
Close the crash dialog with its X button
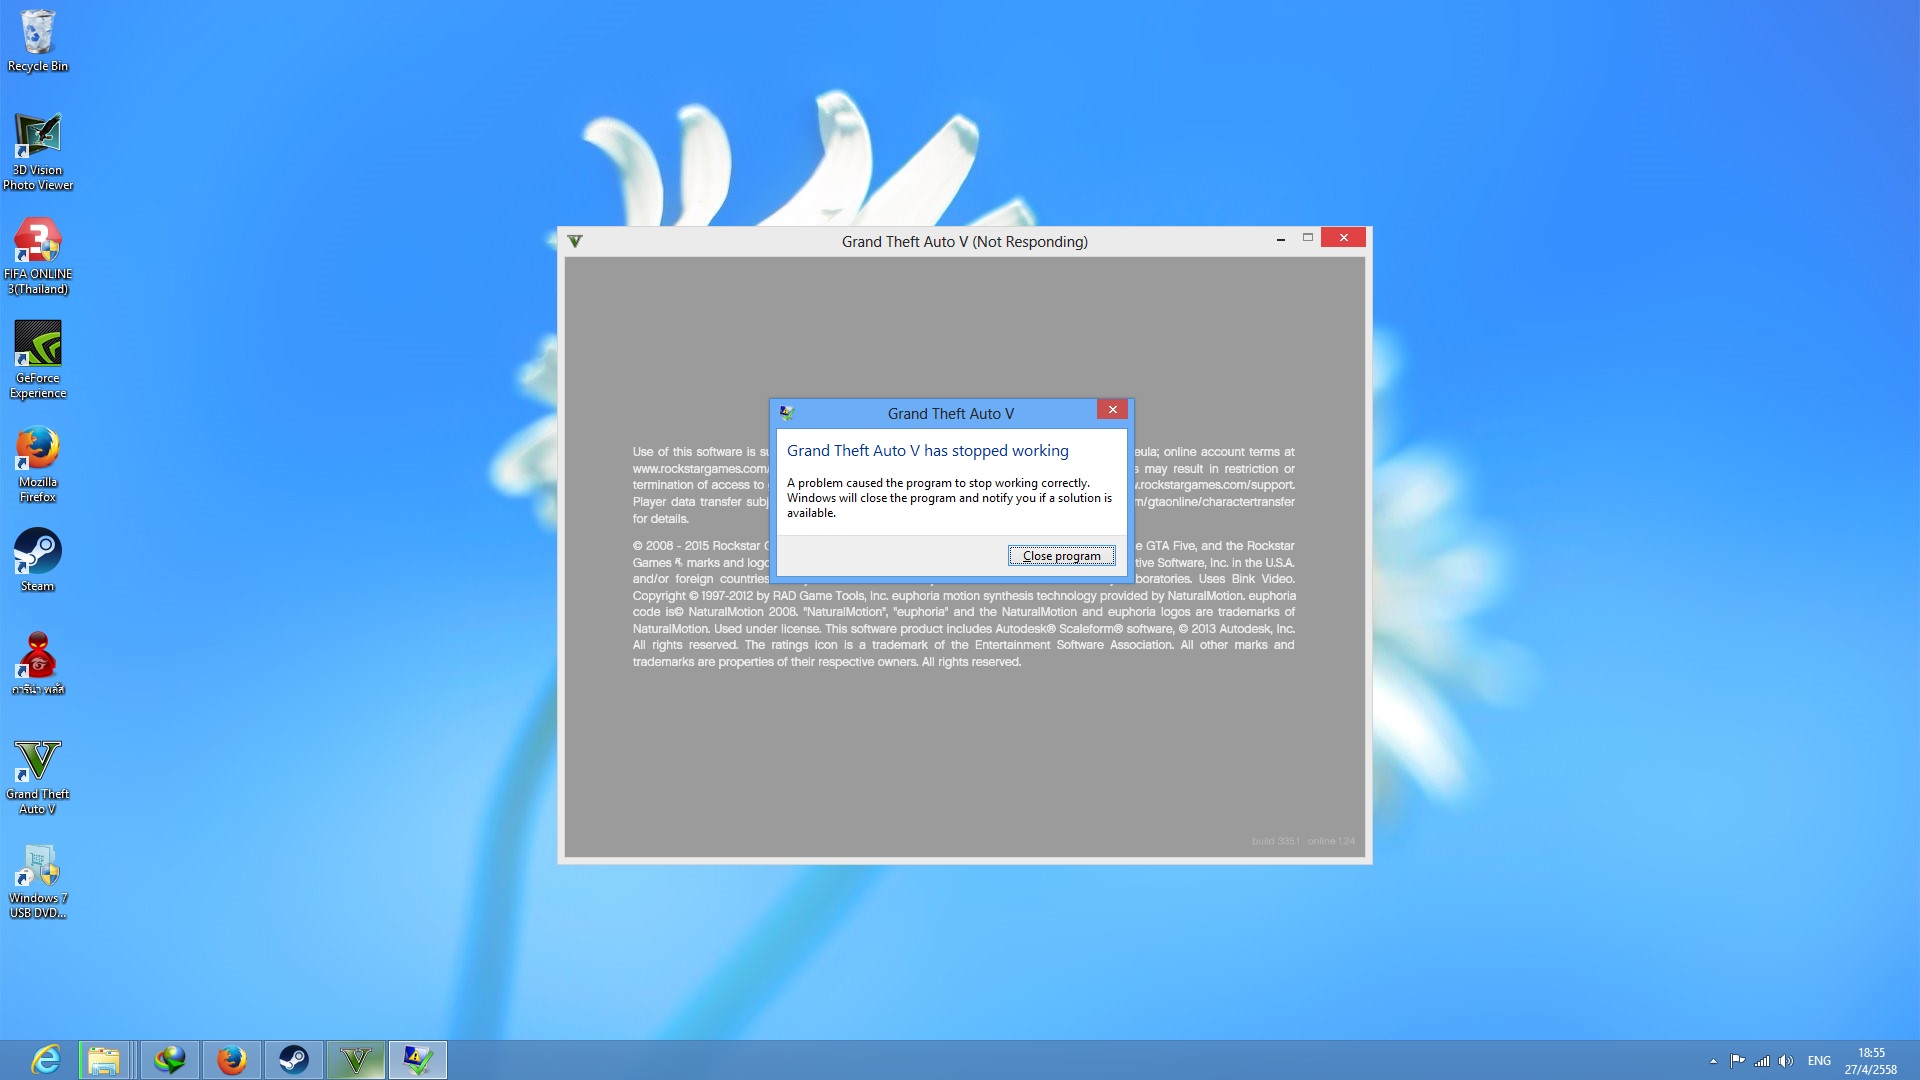pos(1112,410)
